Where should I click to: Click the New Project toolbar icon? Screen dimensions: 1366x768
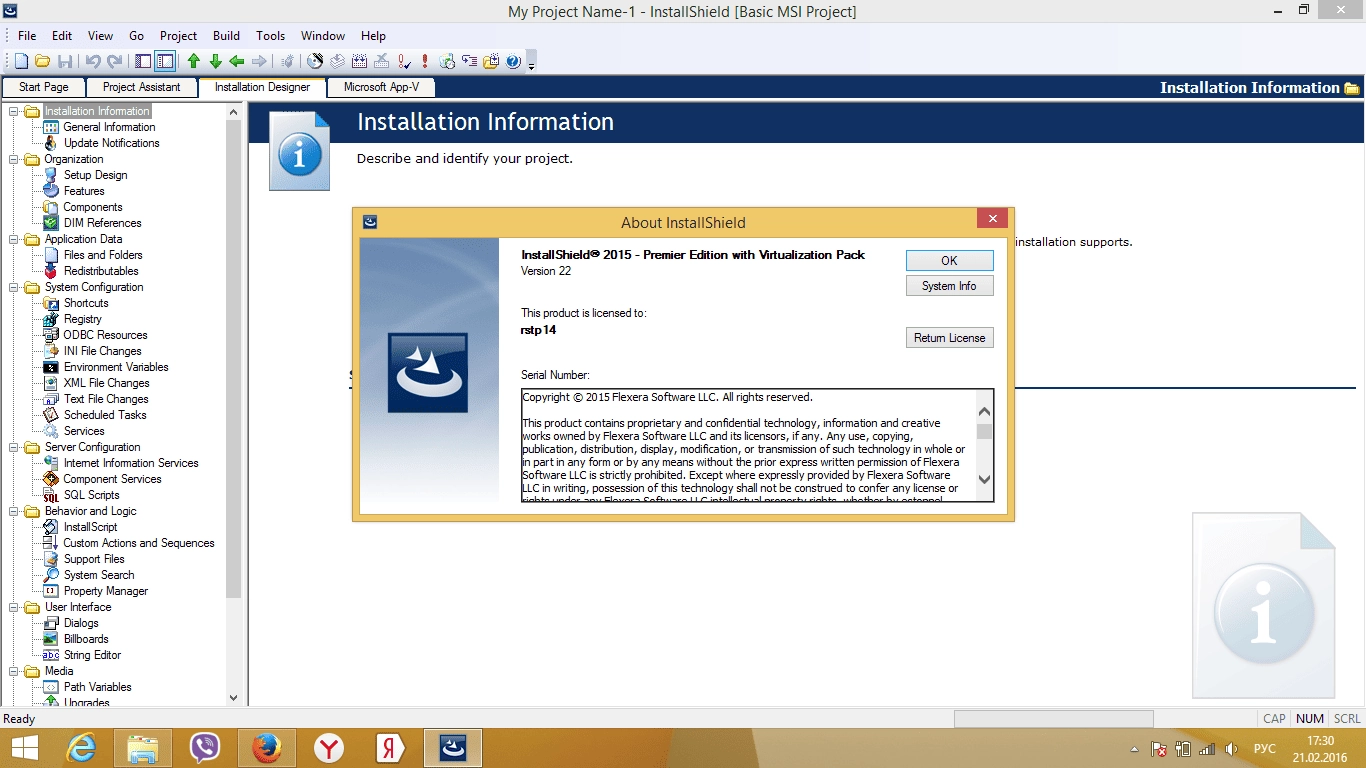(21, 61)
